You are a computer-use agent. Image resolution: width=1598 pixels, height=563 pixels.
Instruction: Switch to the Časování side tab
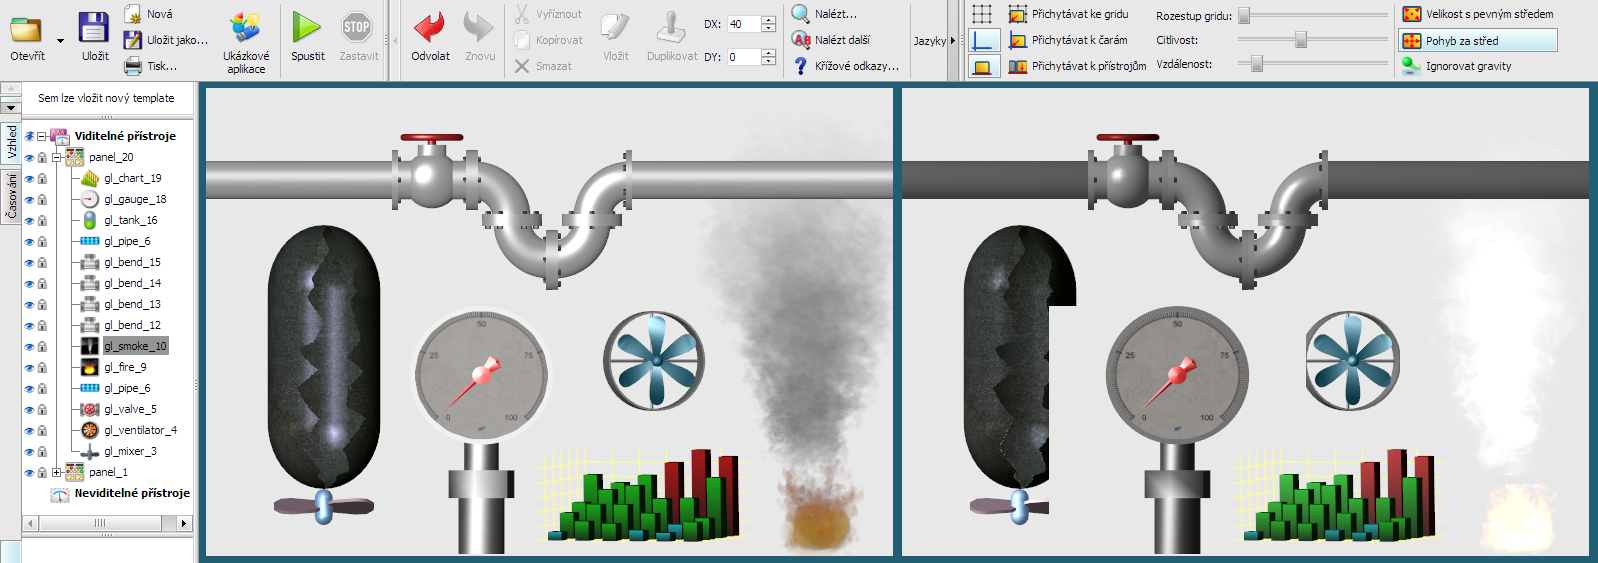click(11, 195)
